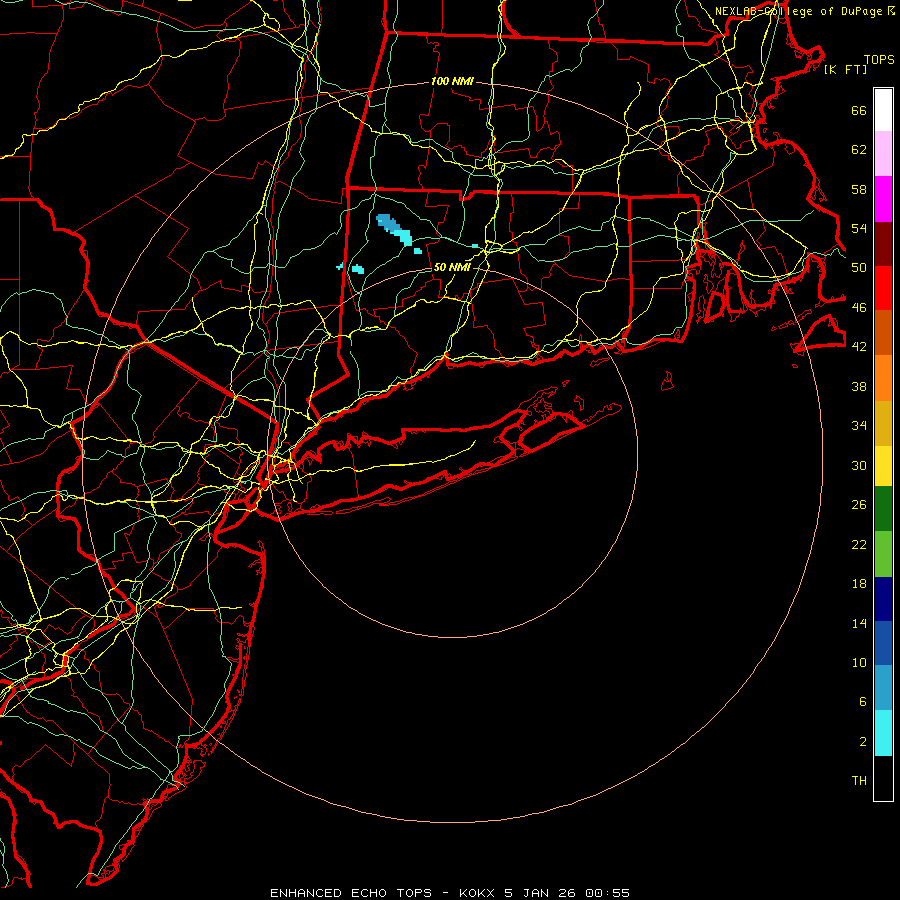
Task: Click the bright red legend swatch
Action: click(x=883, y=288)
